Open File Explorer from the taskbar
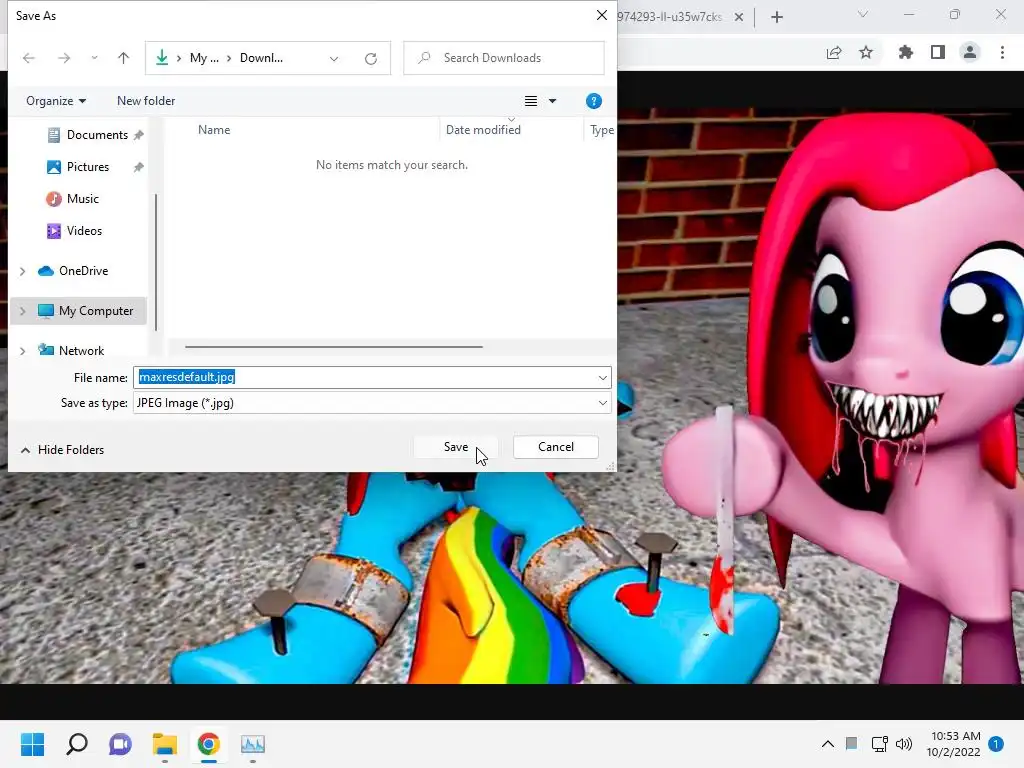Image resolution: width=1024 pixels, height=768 pixels. [165, 744]
